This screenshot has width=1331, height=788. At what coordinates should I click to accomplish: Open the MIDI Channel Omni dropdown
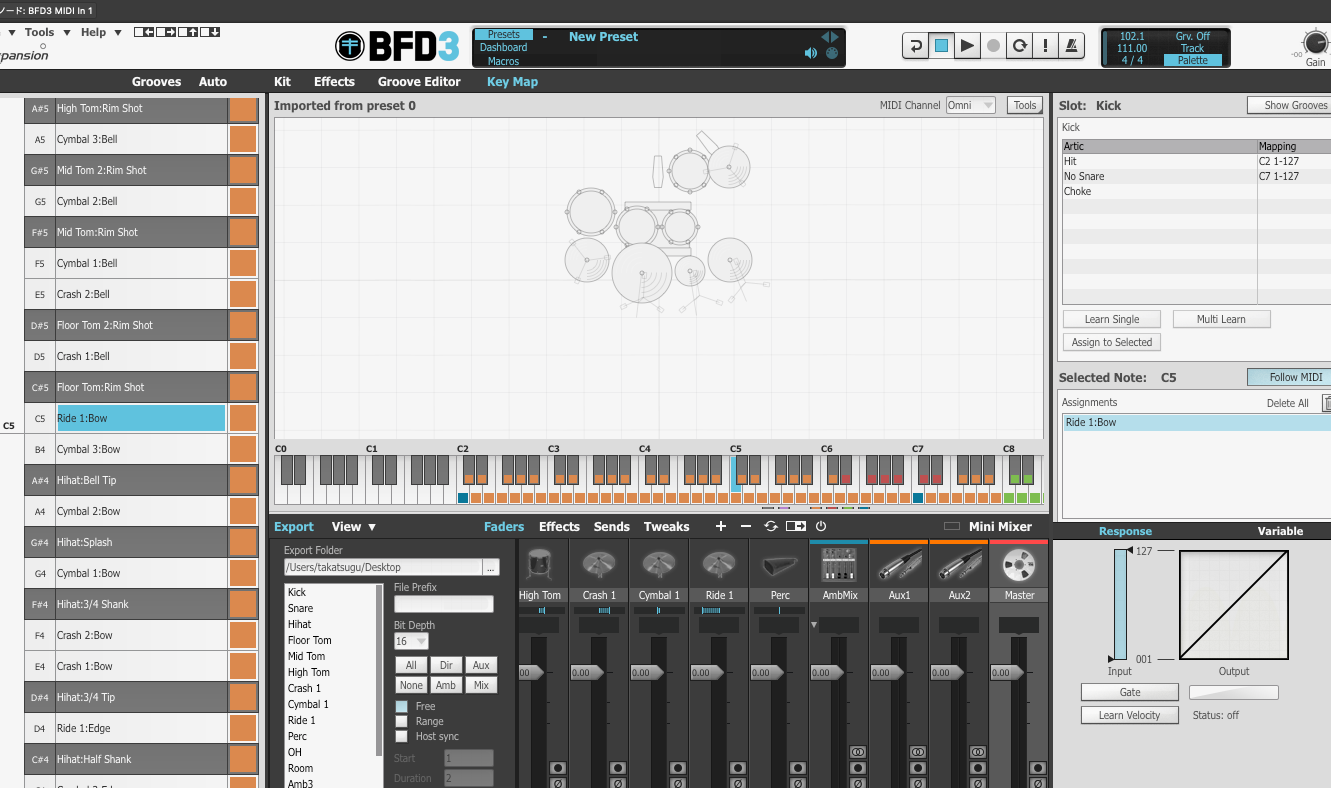(971, 105)
